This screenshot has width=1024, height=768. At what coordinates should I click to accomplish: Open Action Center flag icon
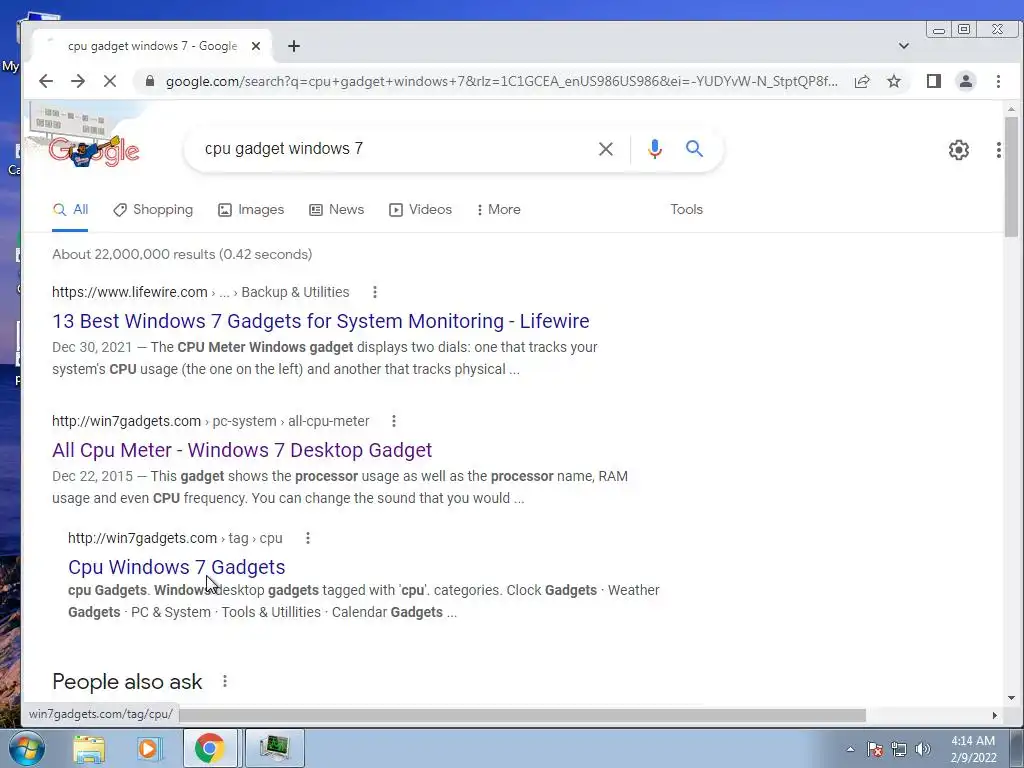coord(875,749)
